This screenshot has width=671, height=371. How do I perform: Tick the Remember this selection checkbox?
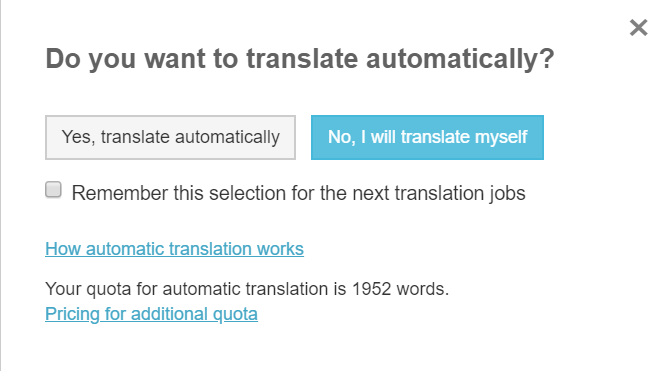pos(53,190)
